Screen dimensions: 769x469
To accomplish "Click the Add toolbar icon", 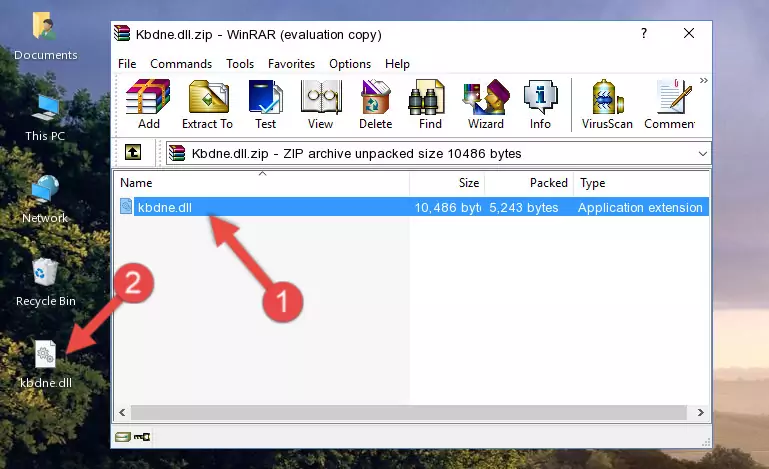I will click(149, 104).
